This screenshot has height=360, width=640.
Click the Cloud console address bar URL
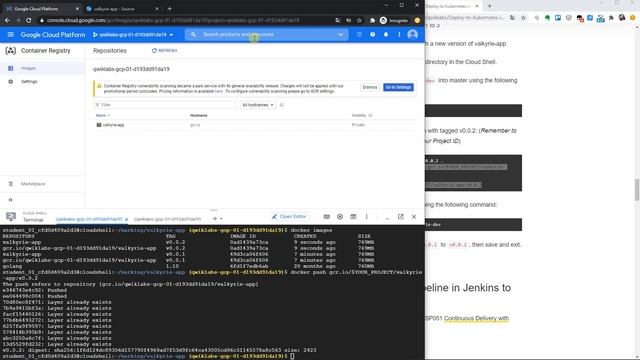(173, 20)
